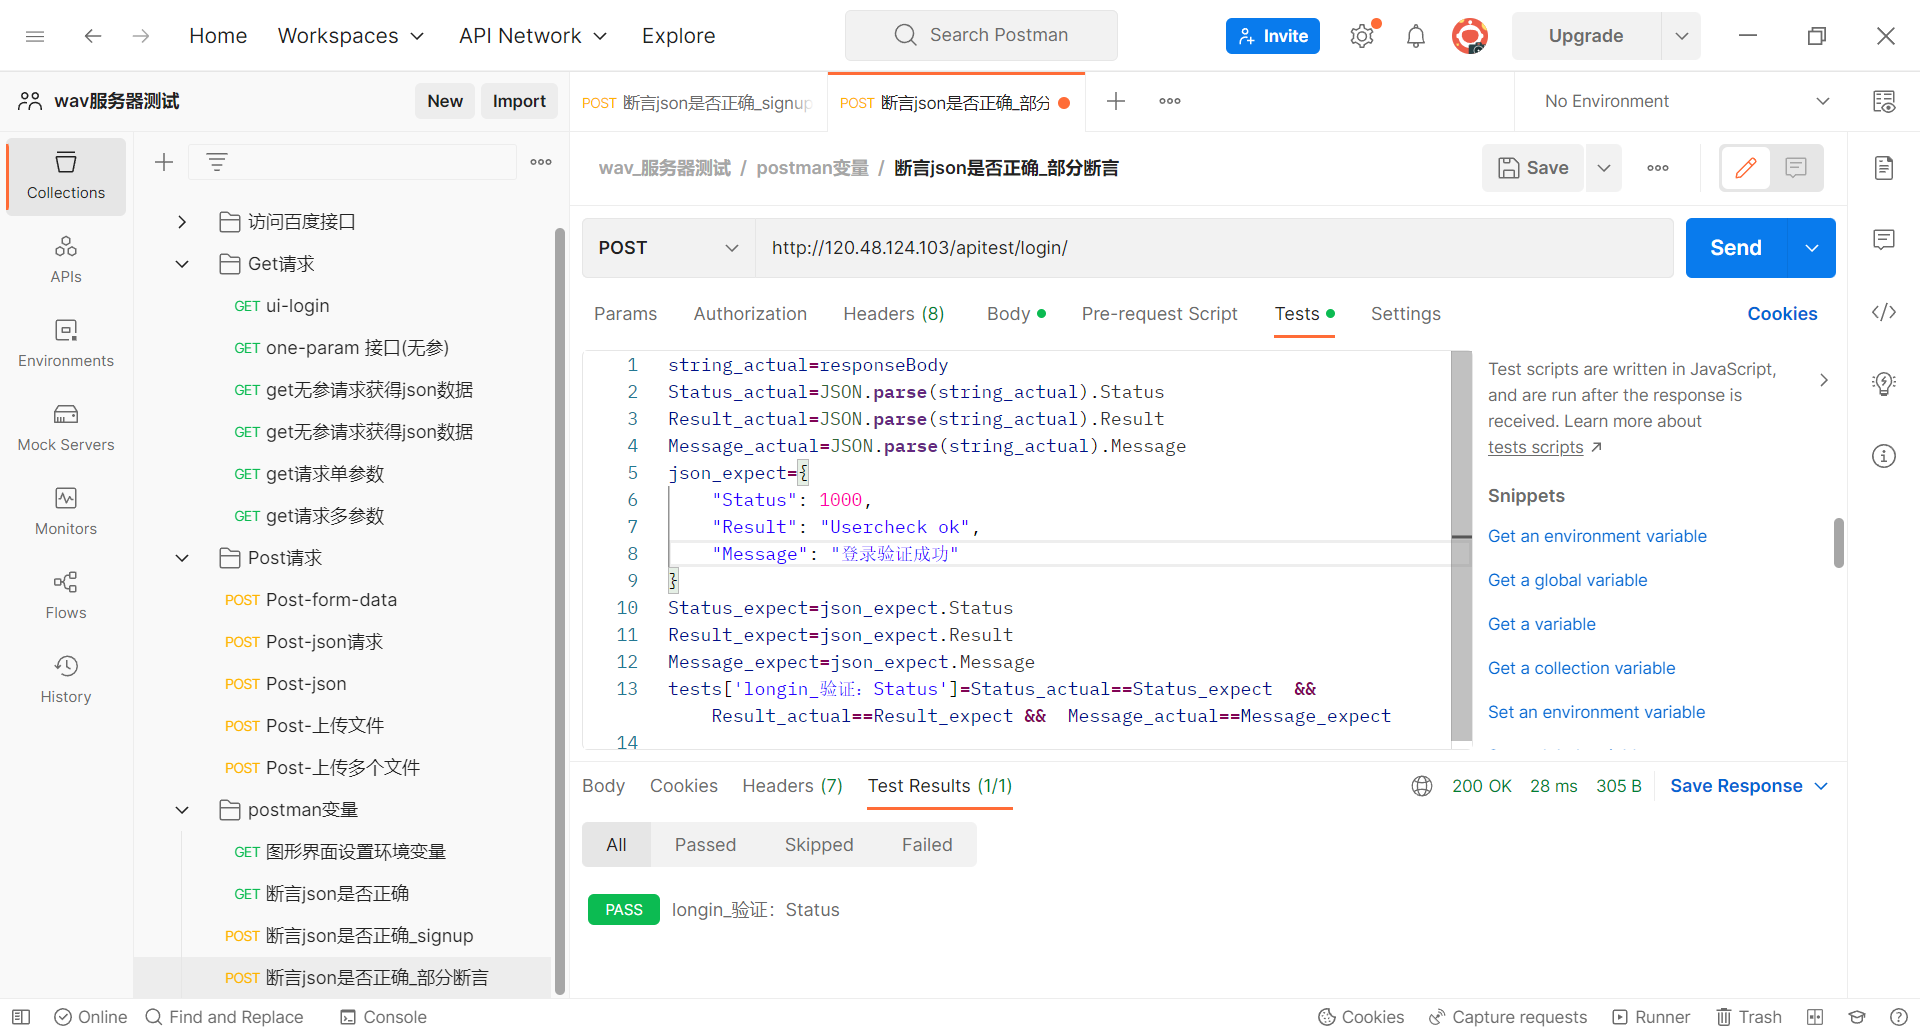Insert 'Get a global variable' snippet
1920x1034 pixels.
point(1567,580)
